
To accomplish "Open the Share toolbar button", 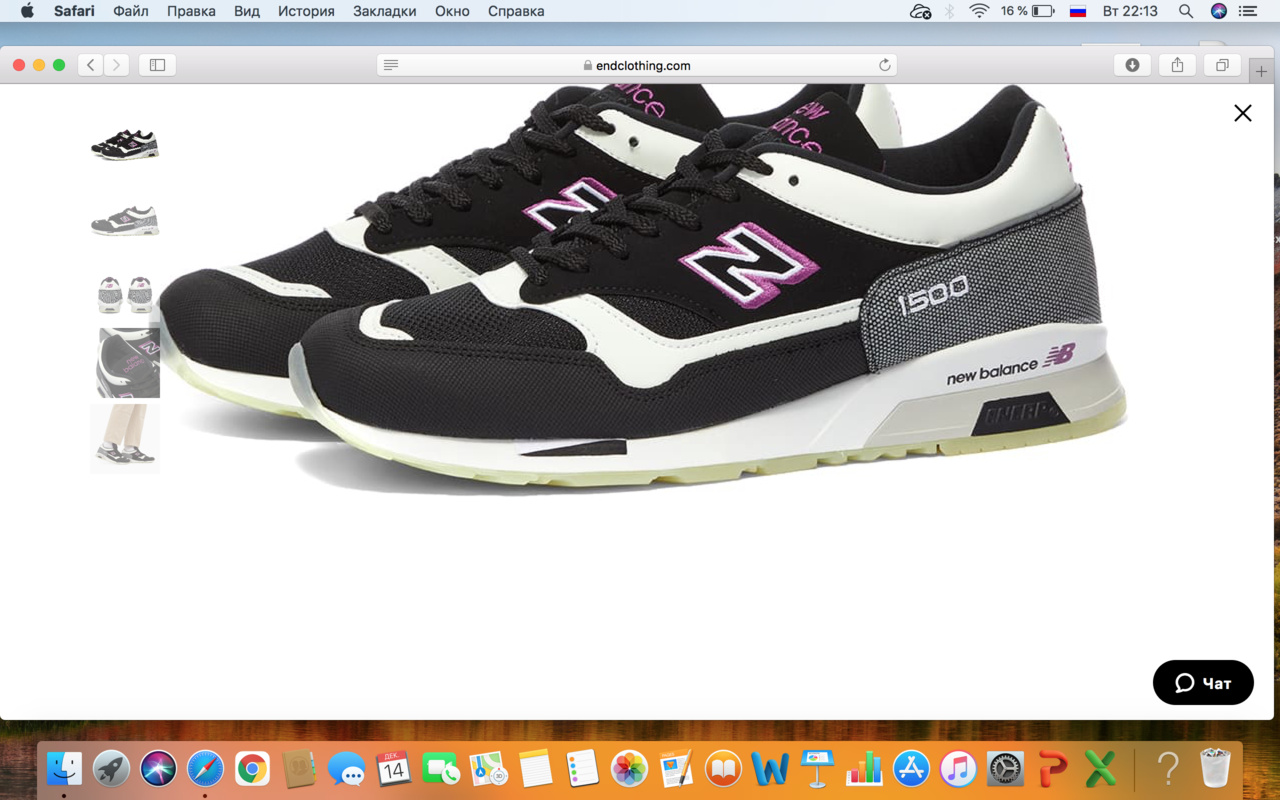I will click(1177, 65).
